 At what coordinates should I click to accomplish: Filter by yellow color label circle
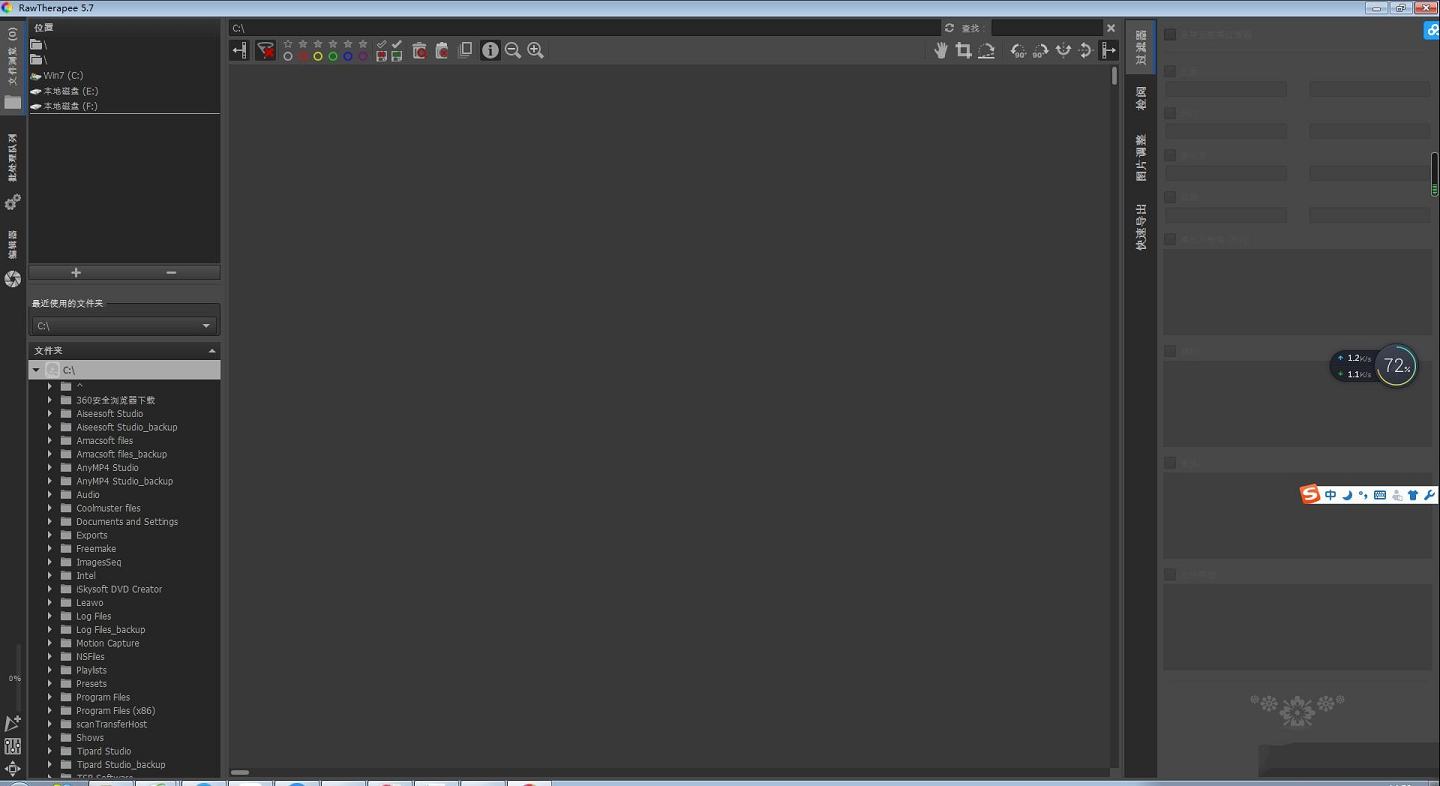[x=318, y=57]
